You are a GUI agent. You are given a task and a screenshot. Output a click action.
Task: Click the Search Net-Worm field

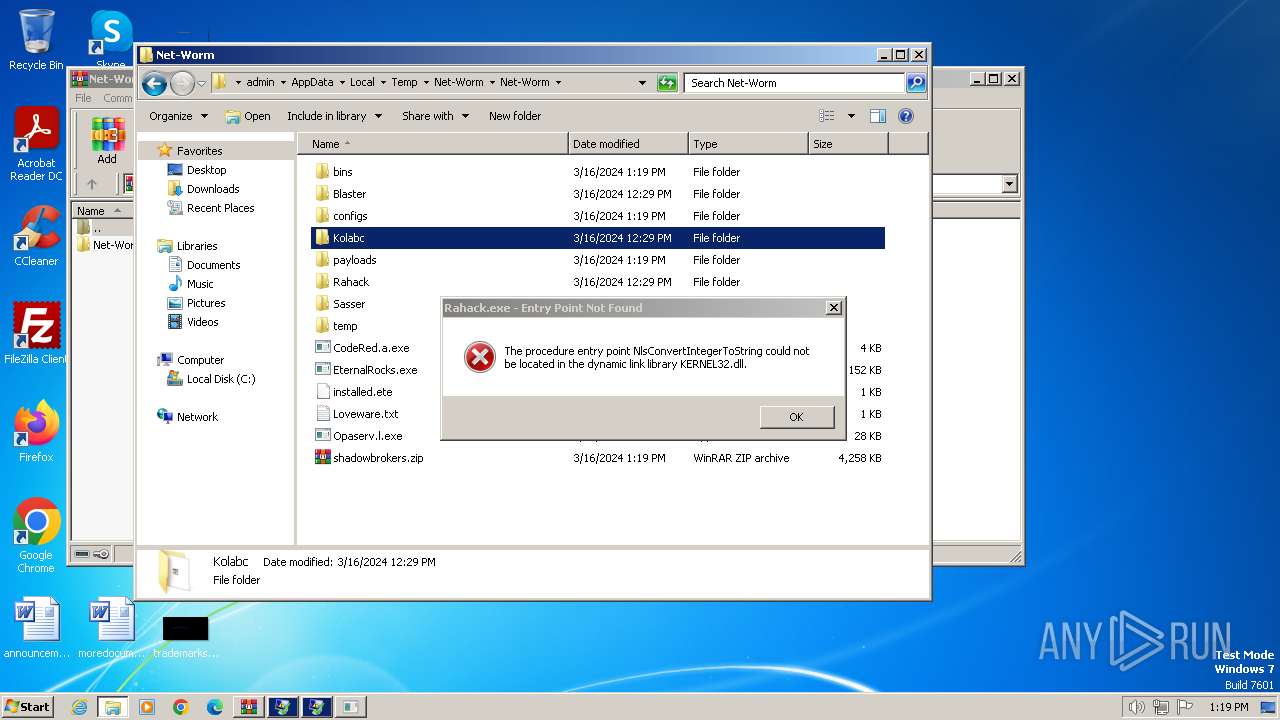coord(795,83)
